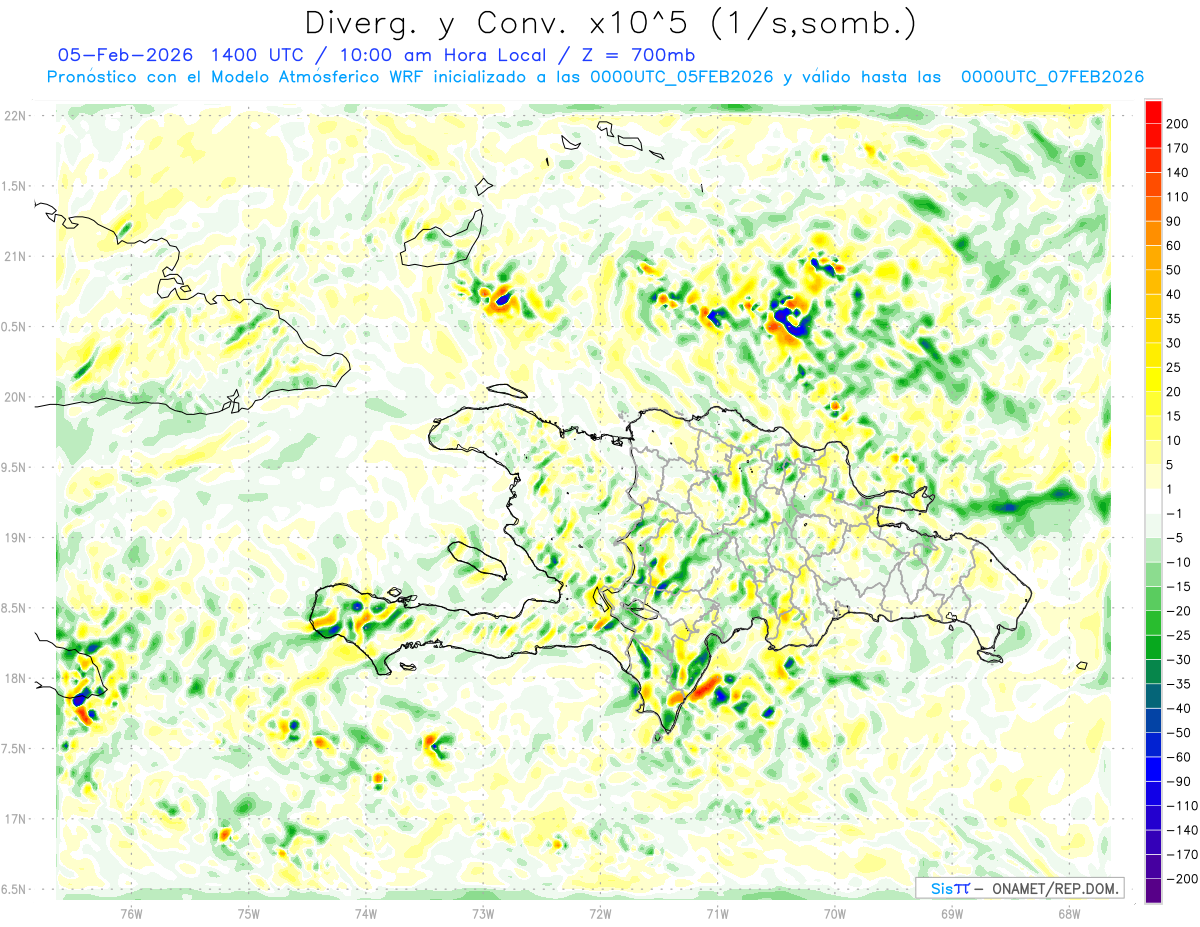Click the '6.5N' latitude label
The height and width of the screenshot is (927, 1200).
click(14, 889)
